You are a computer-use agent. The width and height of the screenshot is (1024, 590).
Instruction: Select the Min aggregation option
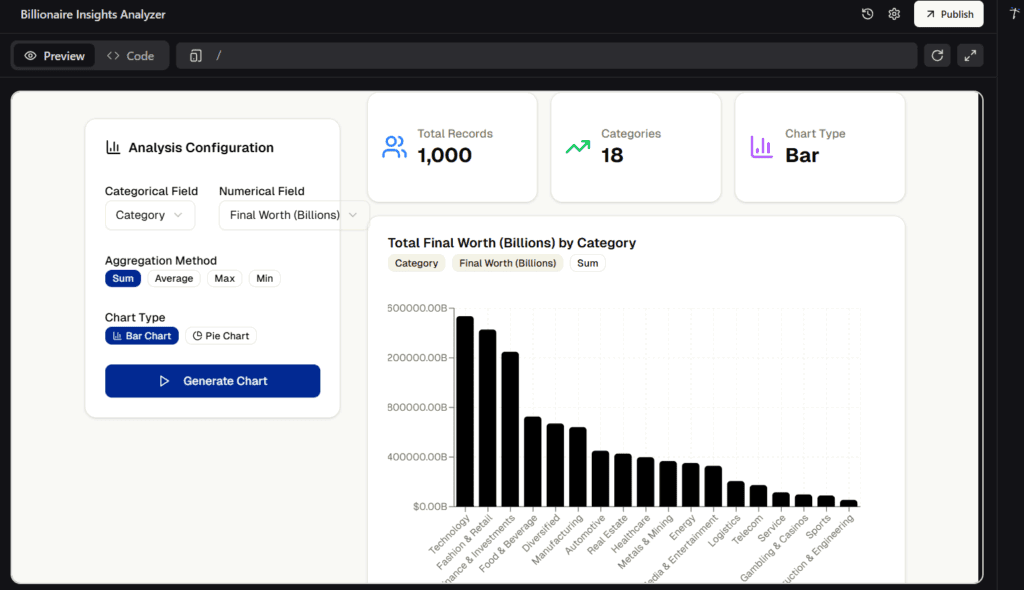coord(264,278)
